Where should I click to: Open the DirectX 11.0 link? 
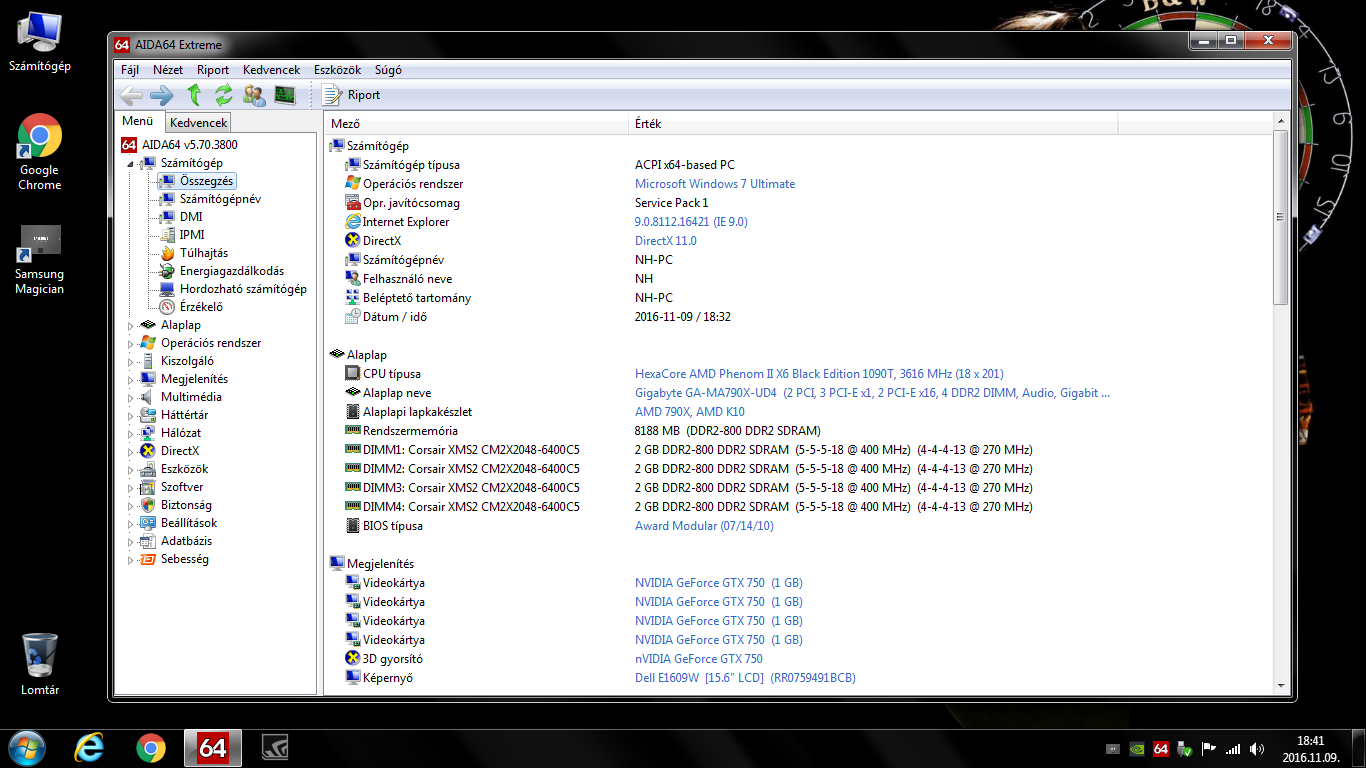666,241
